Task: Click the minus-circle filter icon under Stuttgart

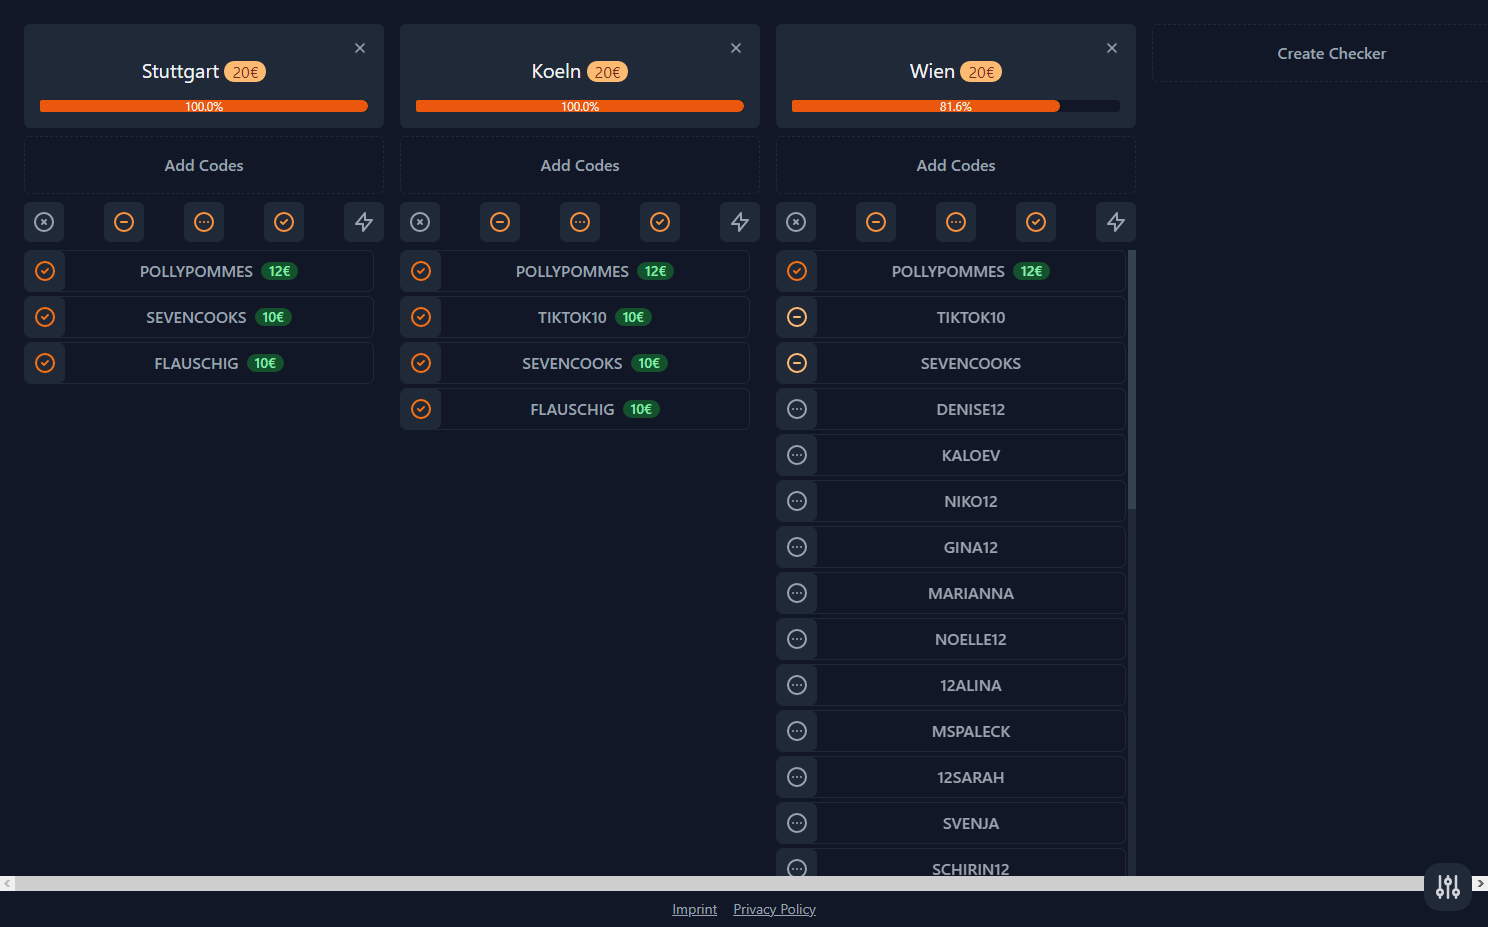Action: (x=124, y=222)
